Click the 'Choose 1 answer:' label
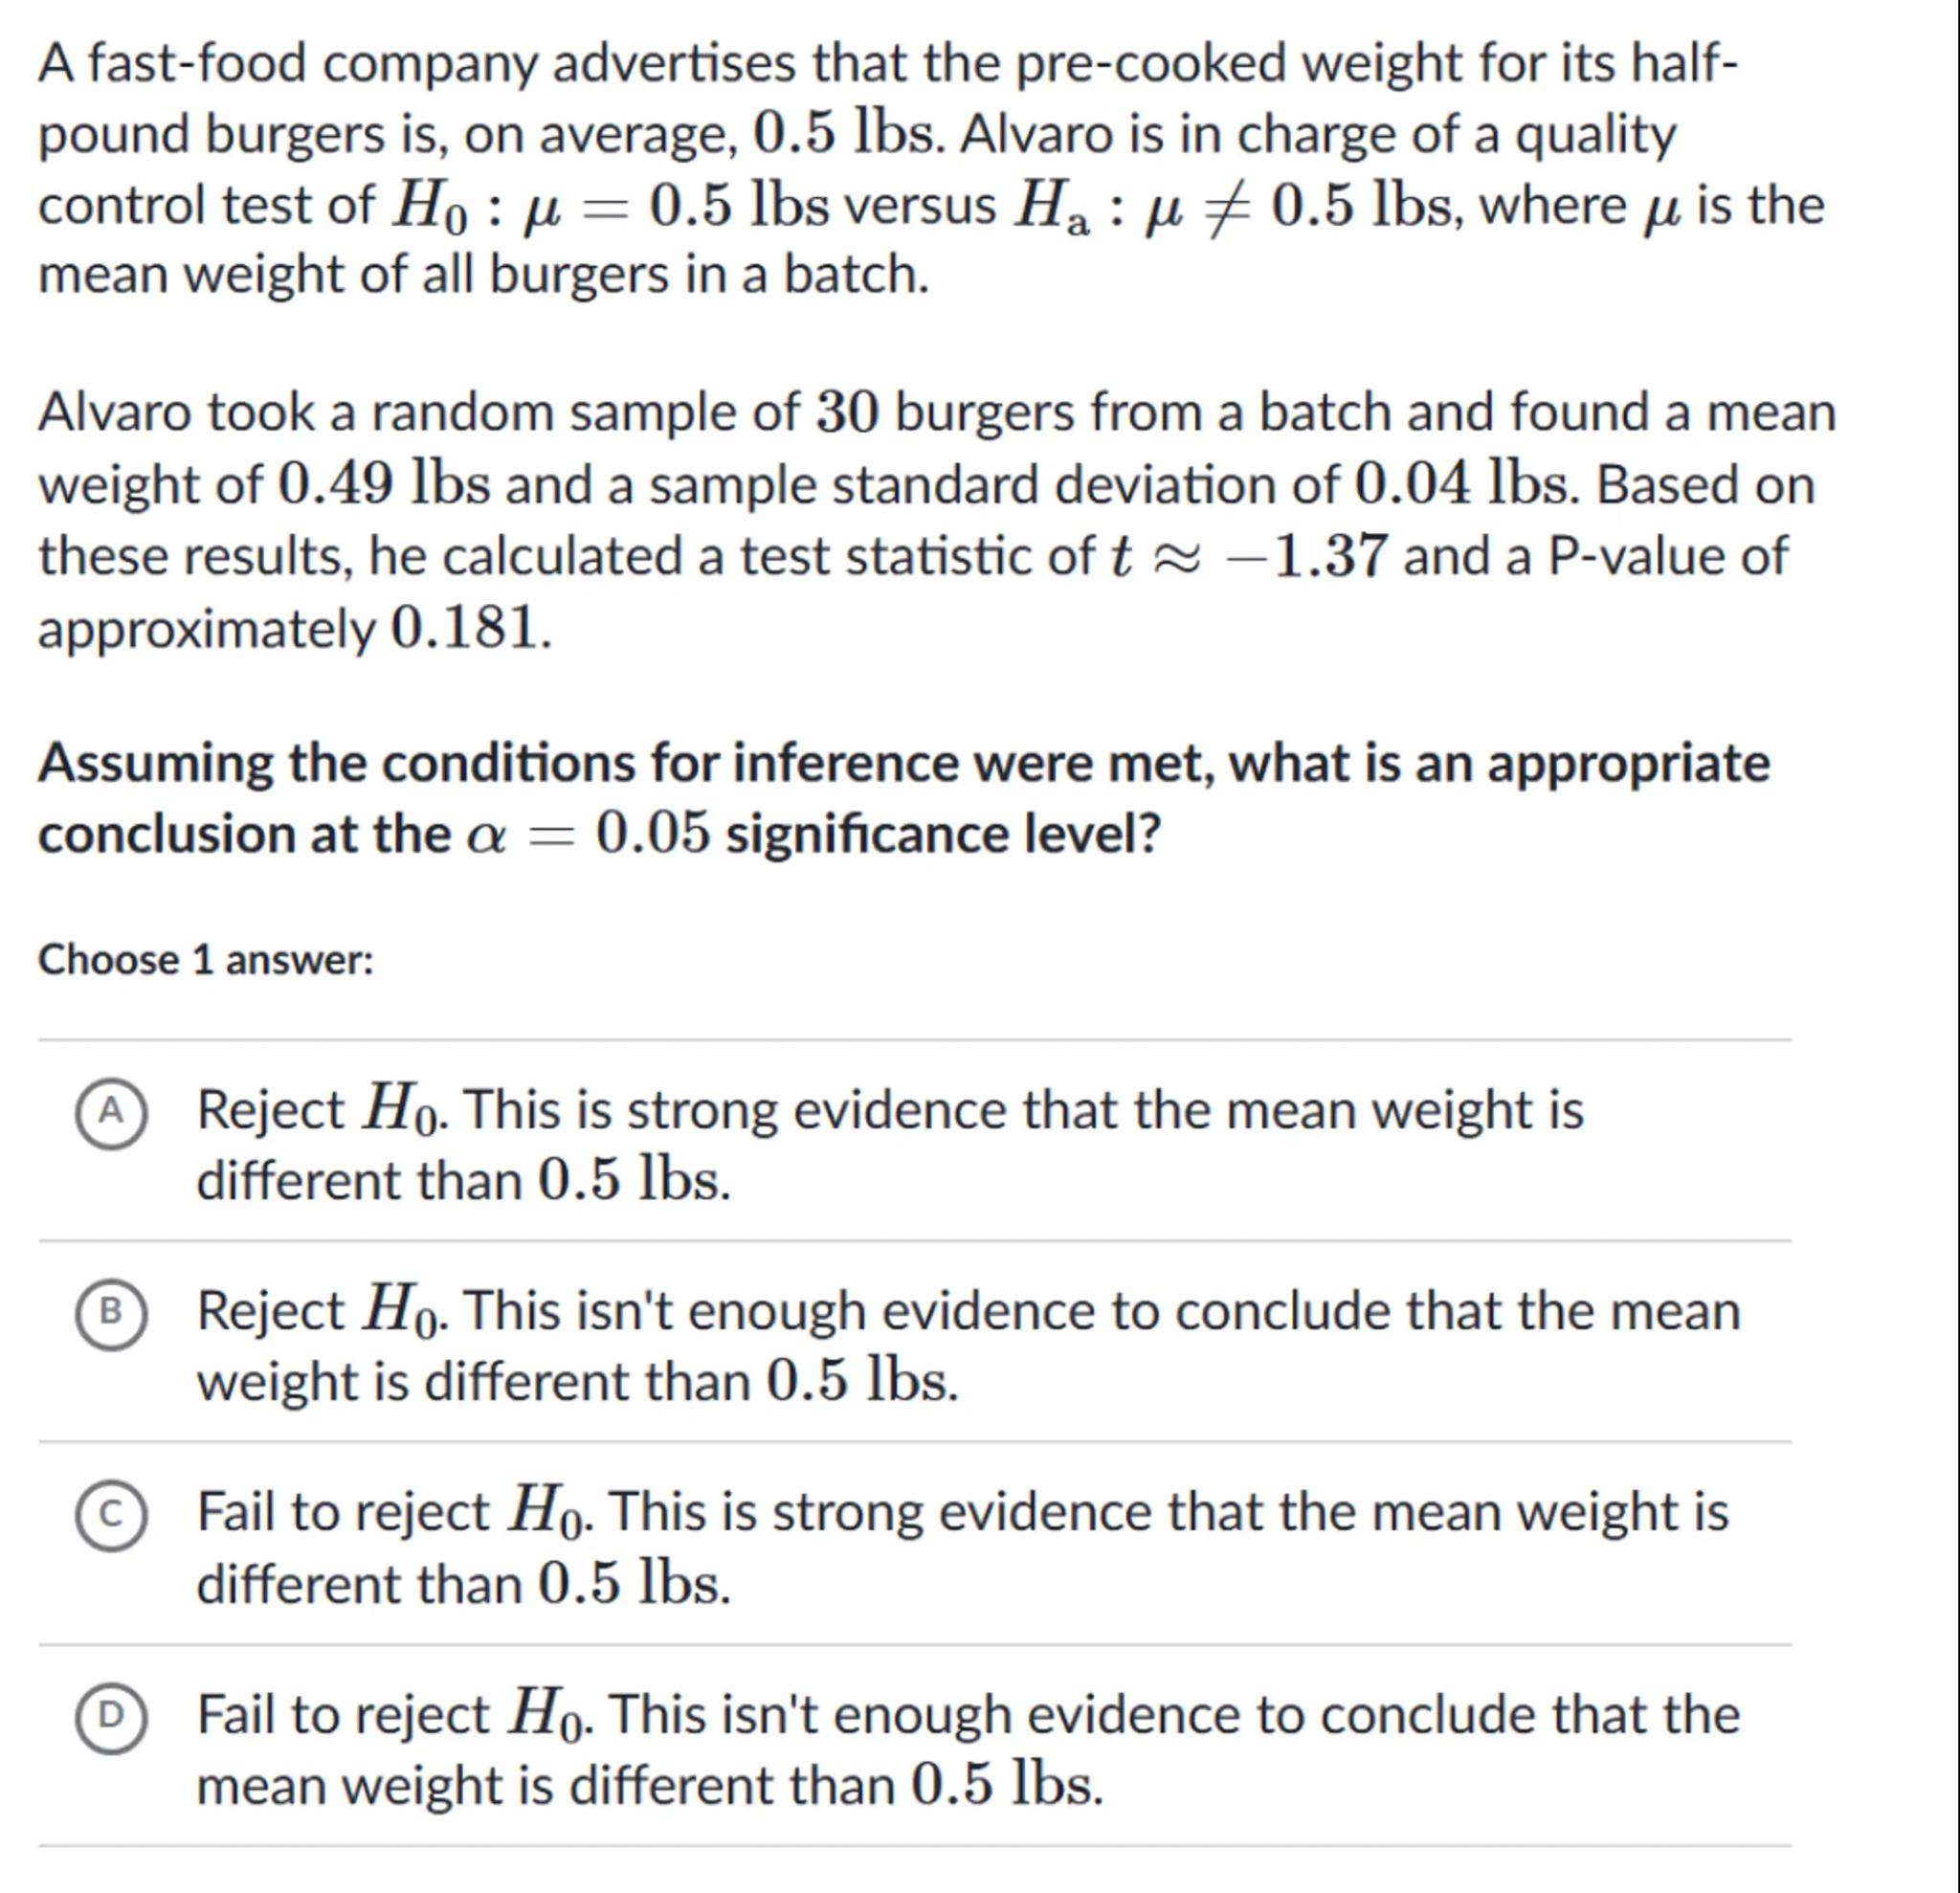This screenshot has width=1960, height=1893. pyautogui.click(x=206, y=960)
